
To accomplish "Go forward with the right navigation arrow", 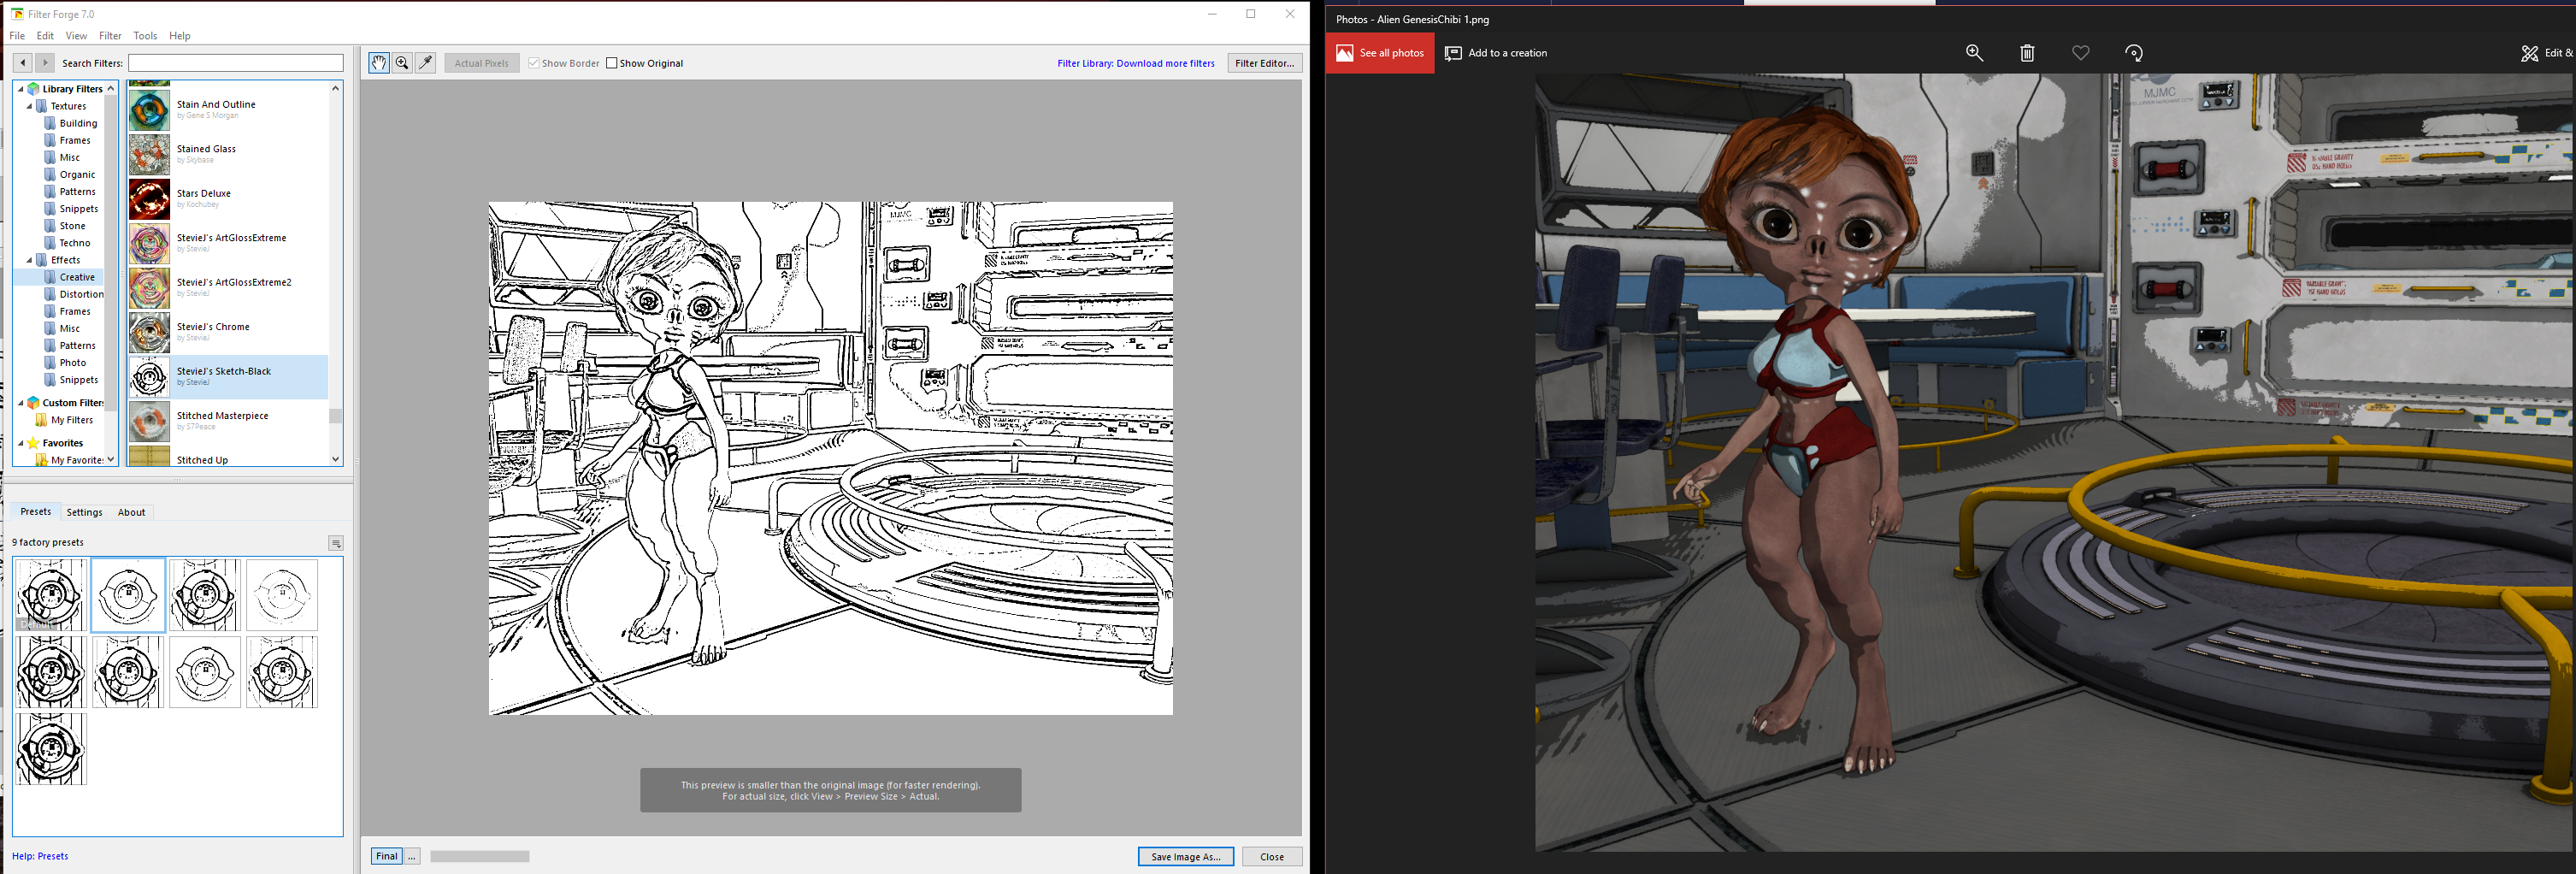I will (x=44, y=63).
